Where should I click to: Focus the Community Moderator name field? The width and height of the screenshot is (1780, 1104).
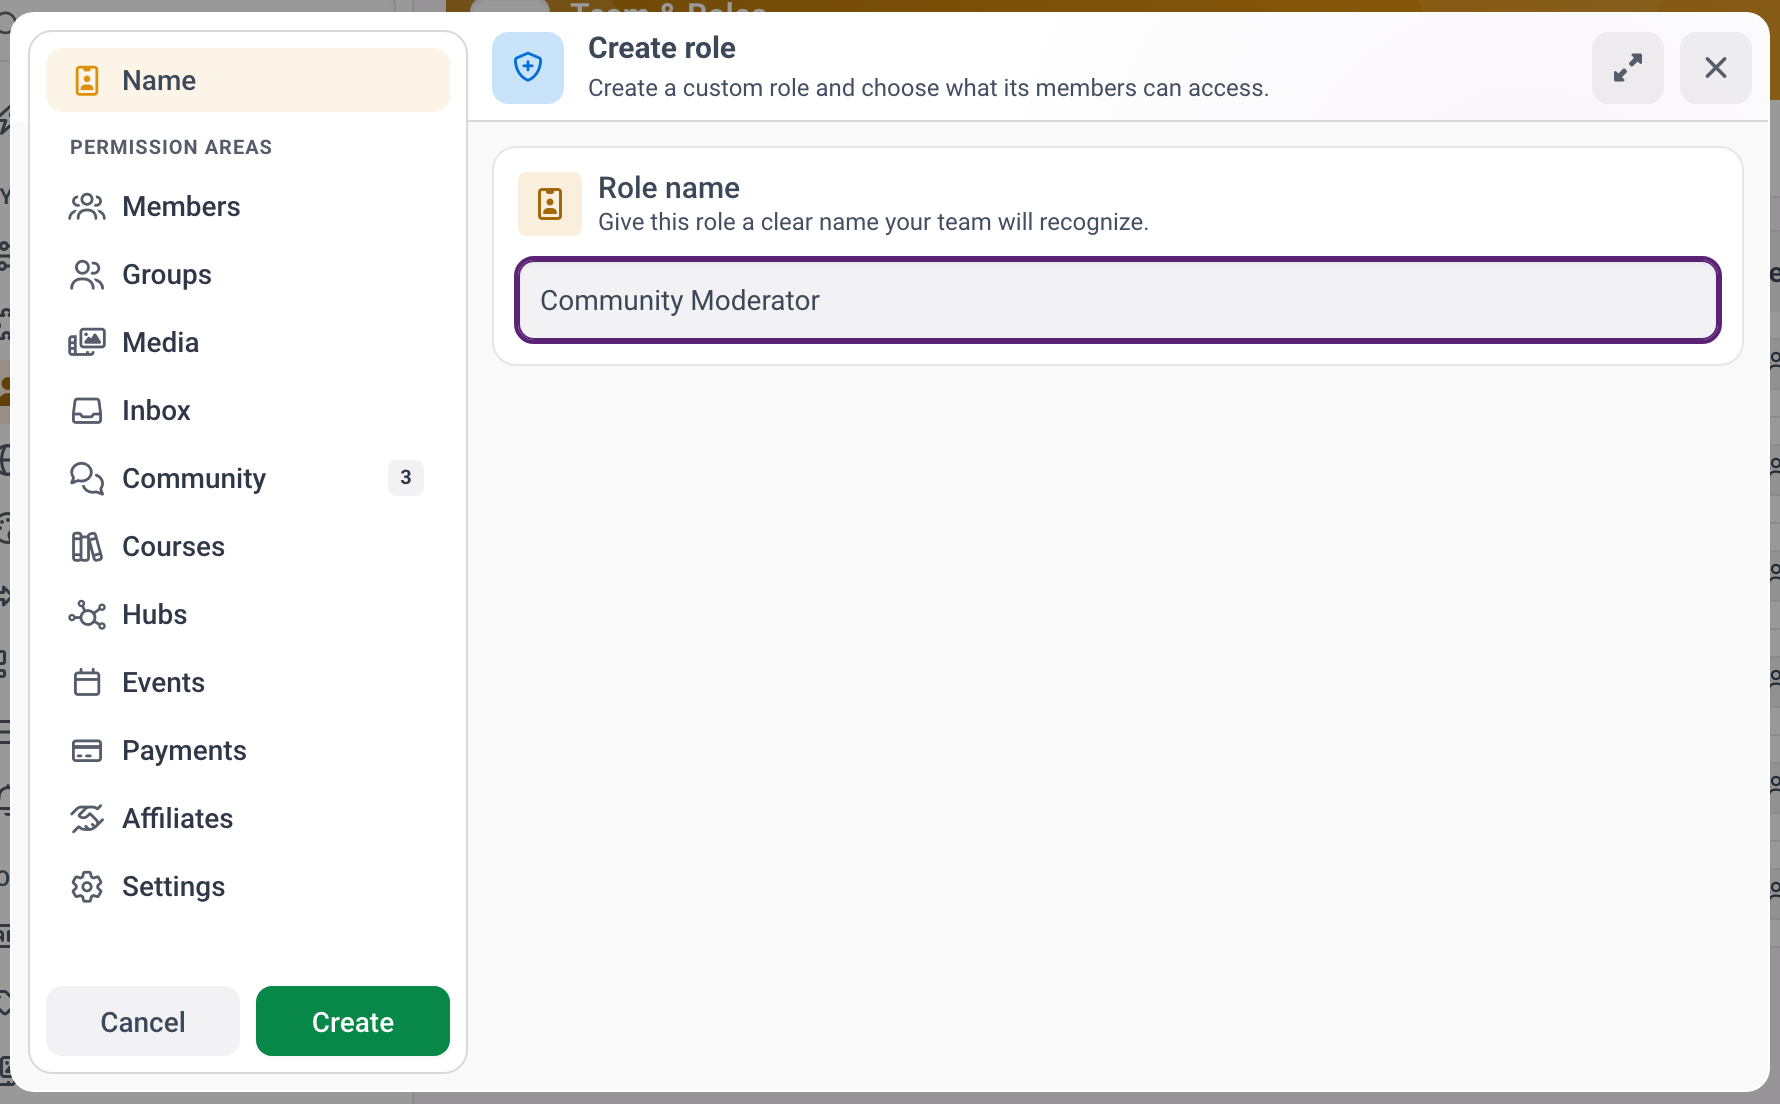pos(1118,300)
